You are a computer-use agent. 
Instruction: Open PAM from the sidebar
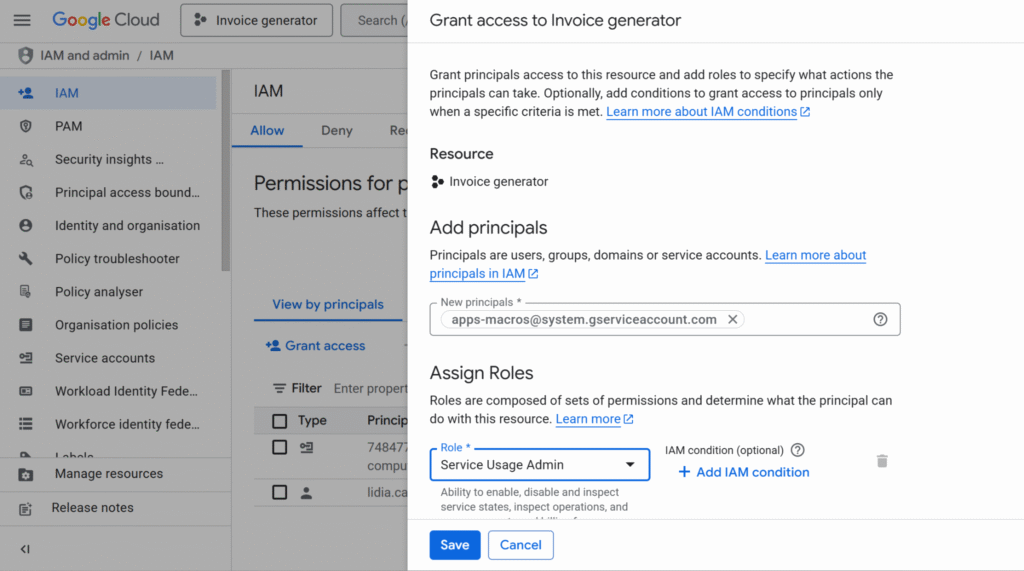pos(69,126)
